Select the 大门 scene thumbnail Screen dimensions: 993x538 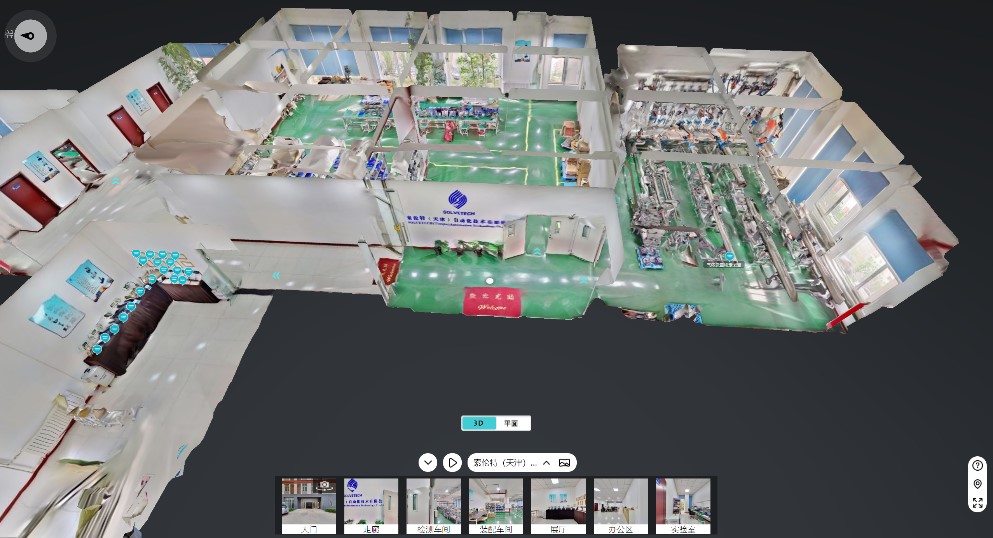tap(309, 505)
